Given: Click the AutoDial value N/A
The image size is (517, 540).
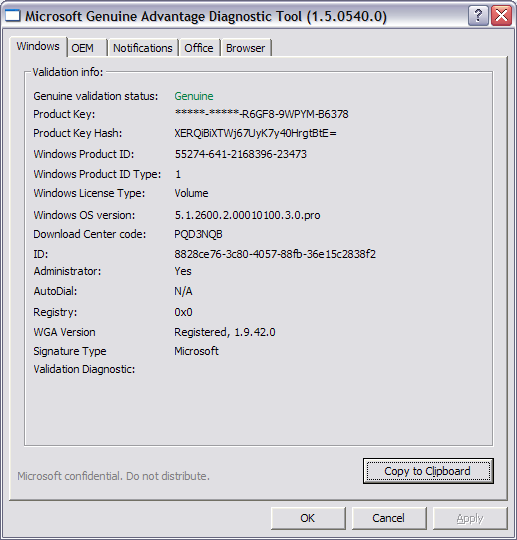Looking at the screenshot, I should [183, 291].
